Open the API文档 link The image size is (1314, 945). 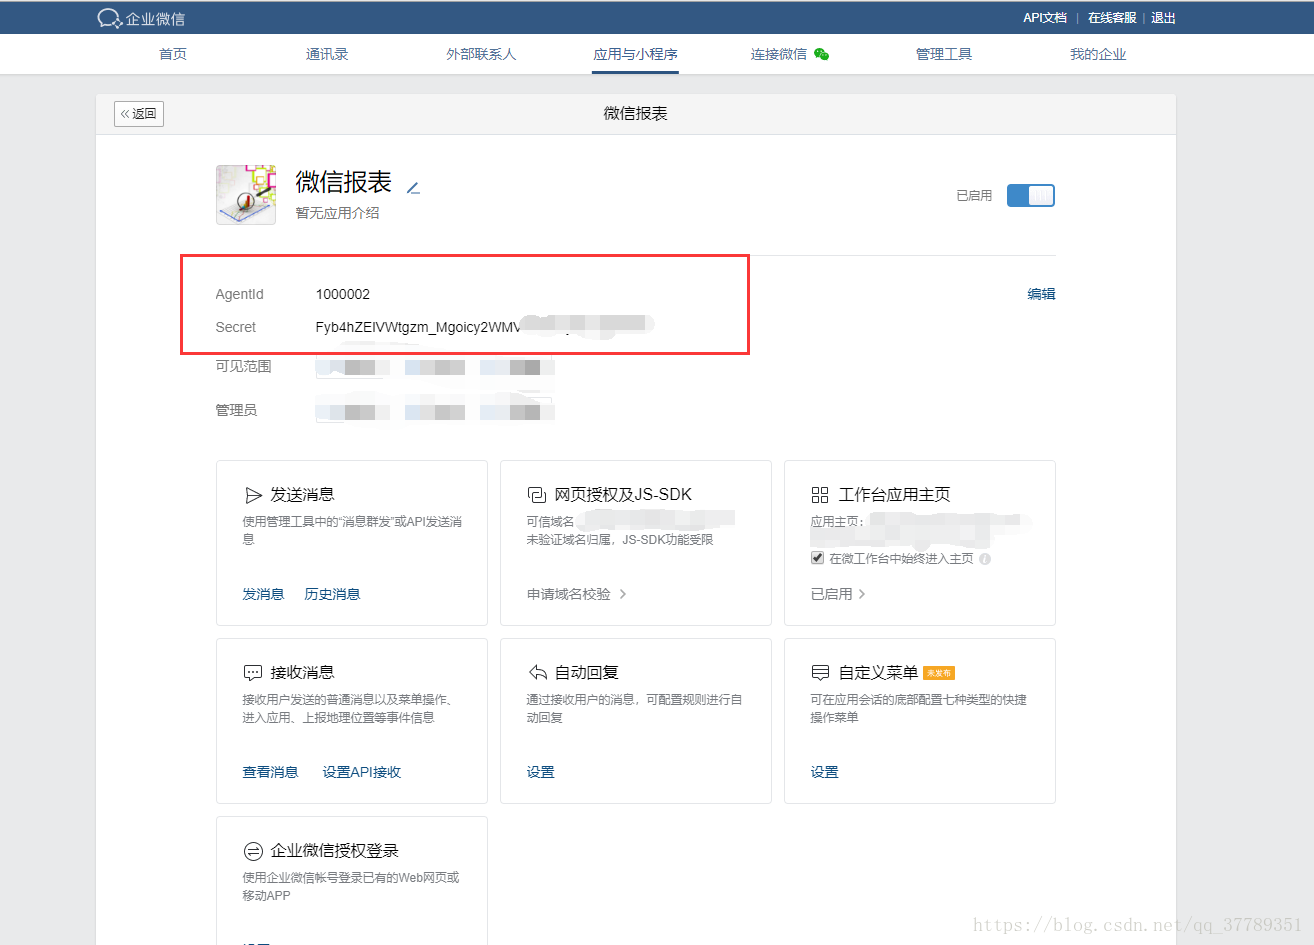pyautogui.click(x=1045, y=18)
